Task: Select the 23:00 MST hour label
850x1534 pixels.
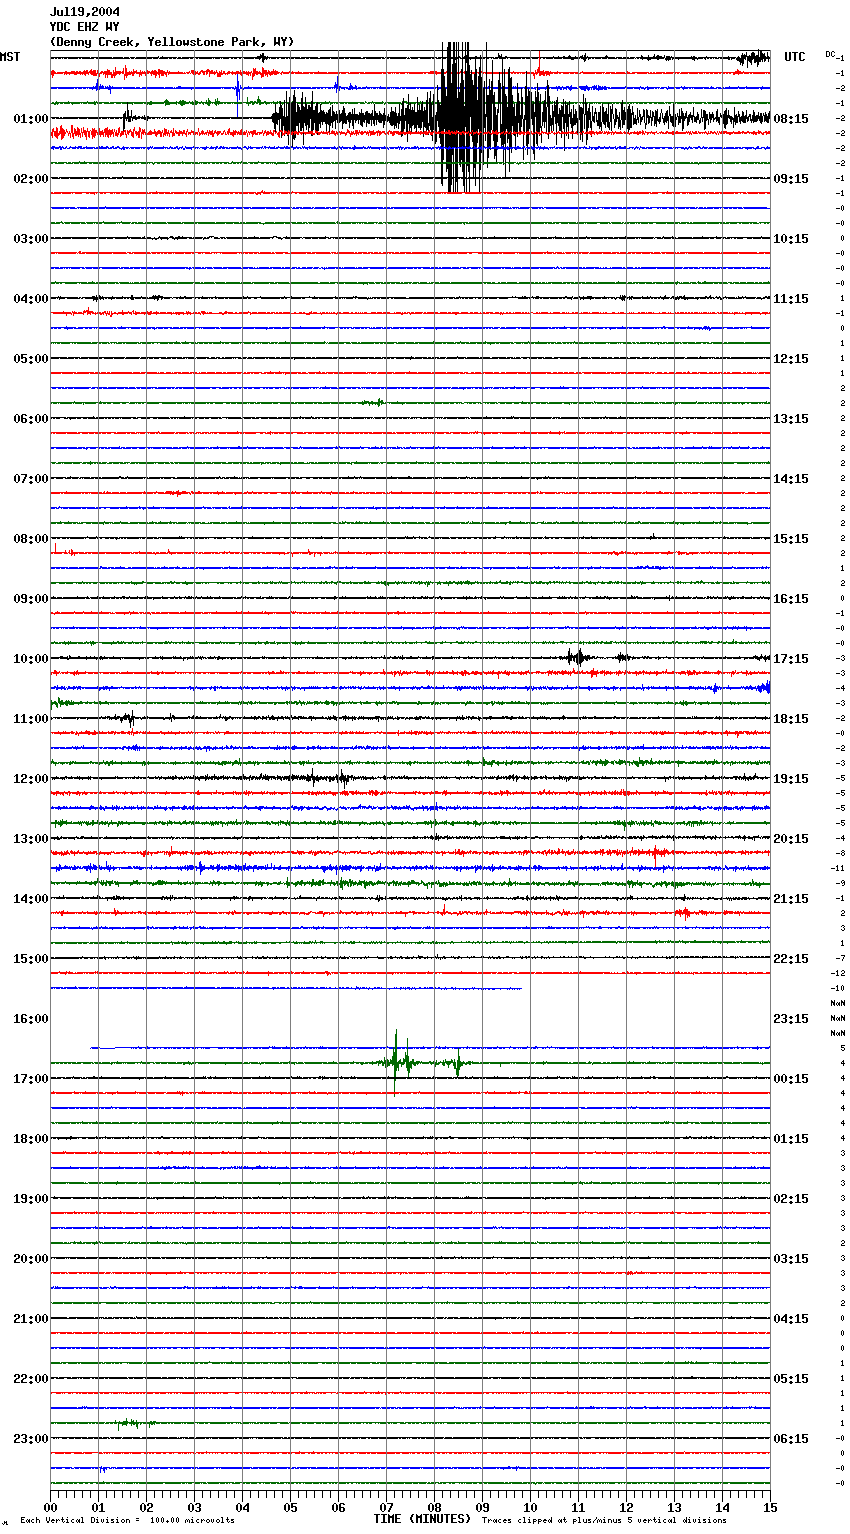Action: [x=31, y=1439]
